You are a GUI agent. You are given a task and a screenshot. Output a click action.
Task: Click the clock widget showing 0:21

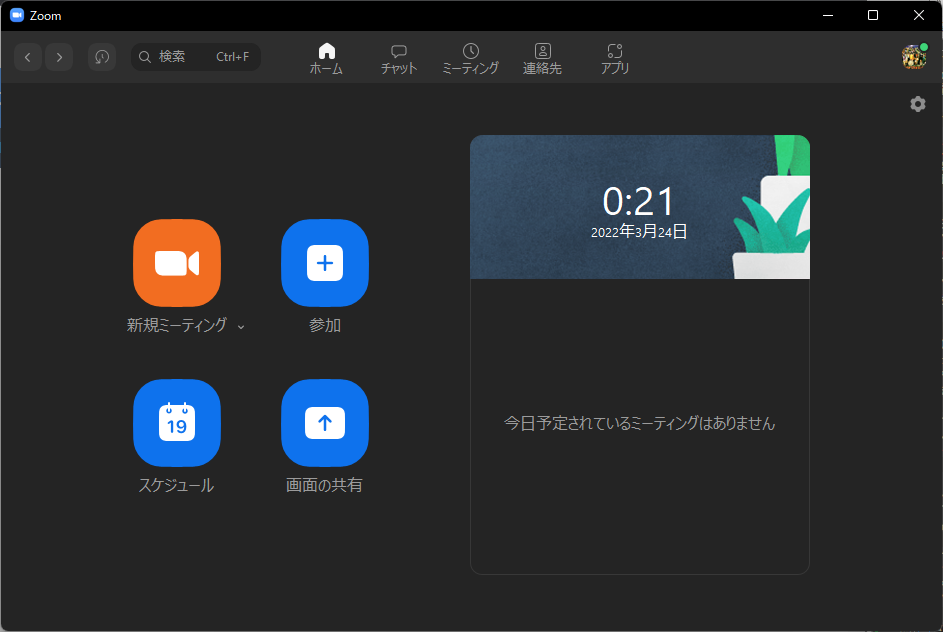(x=639, y=206)
